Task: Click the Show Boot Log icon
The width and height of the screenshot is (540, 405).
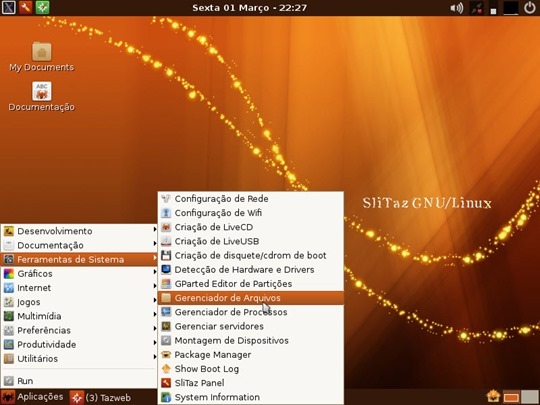Action: point(166,368)
